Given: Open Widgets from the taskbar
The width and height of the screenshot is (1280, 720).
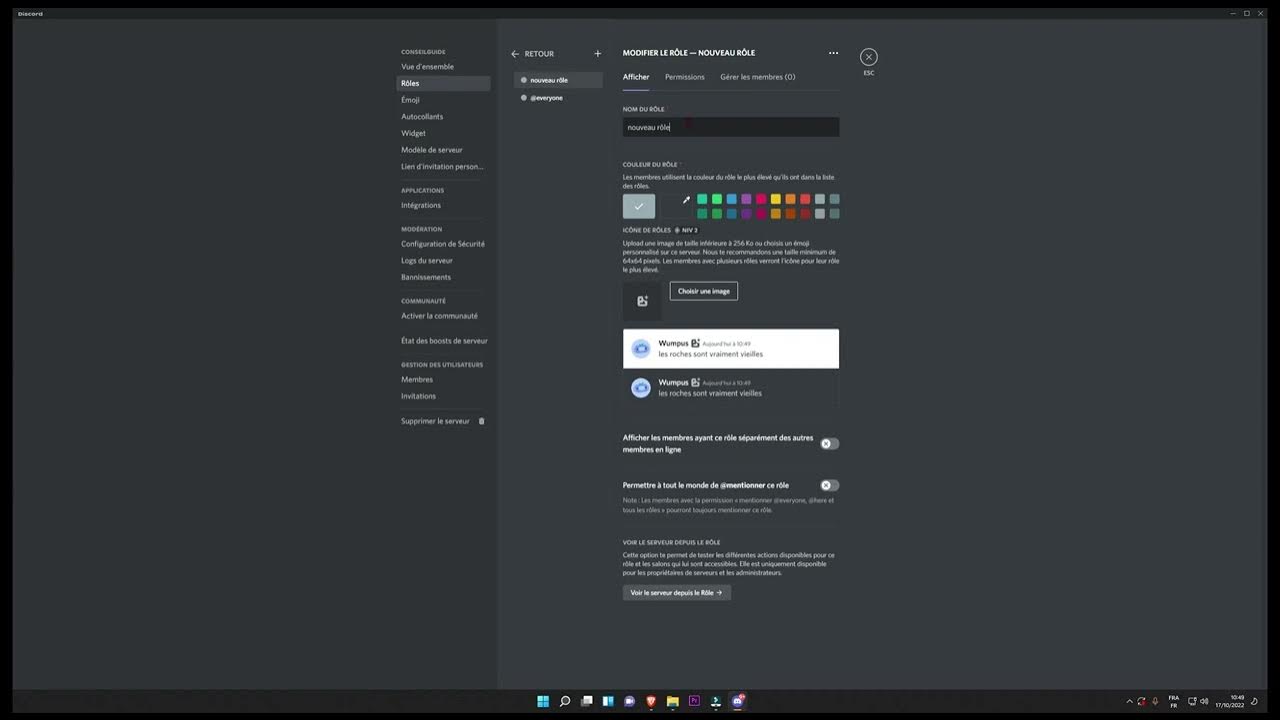Looking at the screenshot, I should (x=608, y=701).
